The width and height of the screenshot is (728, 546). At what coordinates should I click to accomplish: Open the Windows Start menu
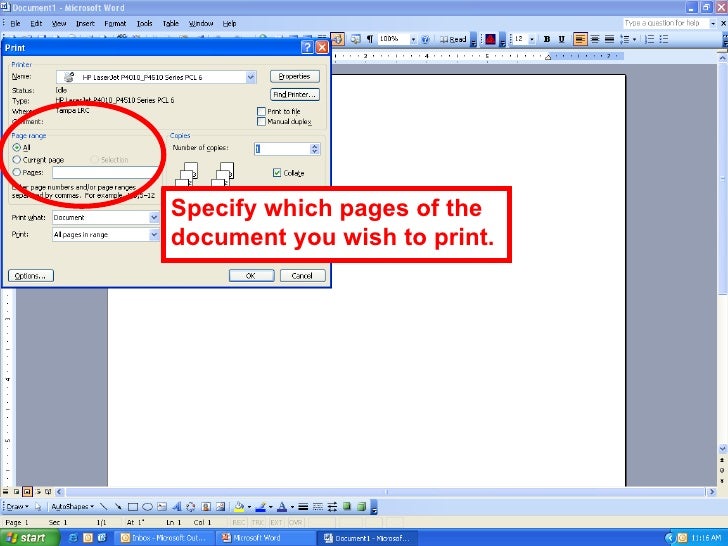tap(30, 538)
